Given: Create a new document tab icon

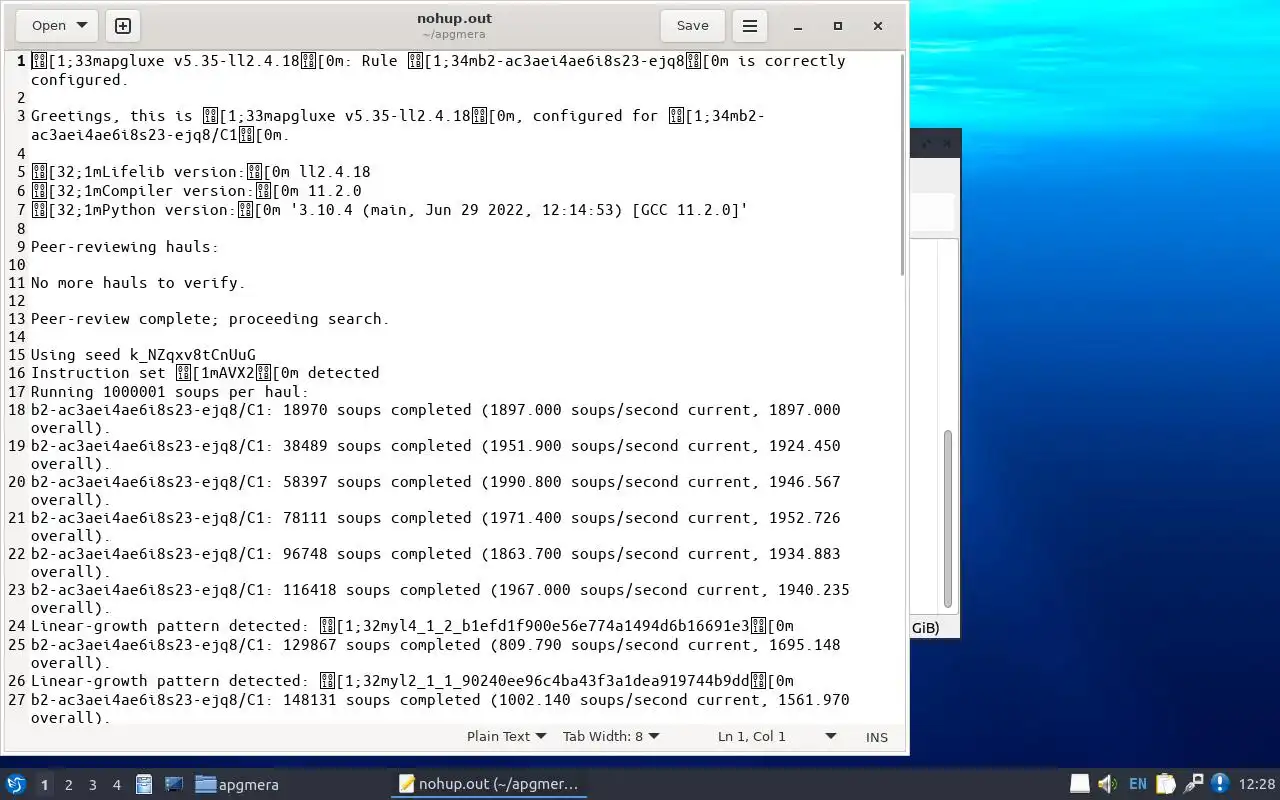Looking at the screenshot, I should coord(123,26).
